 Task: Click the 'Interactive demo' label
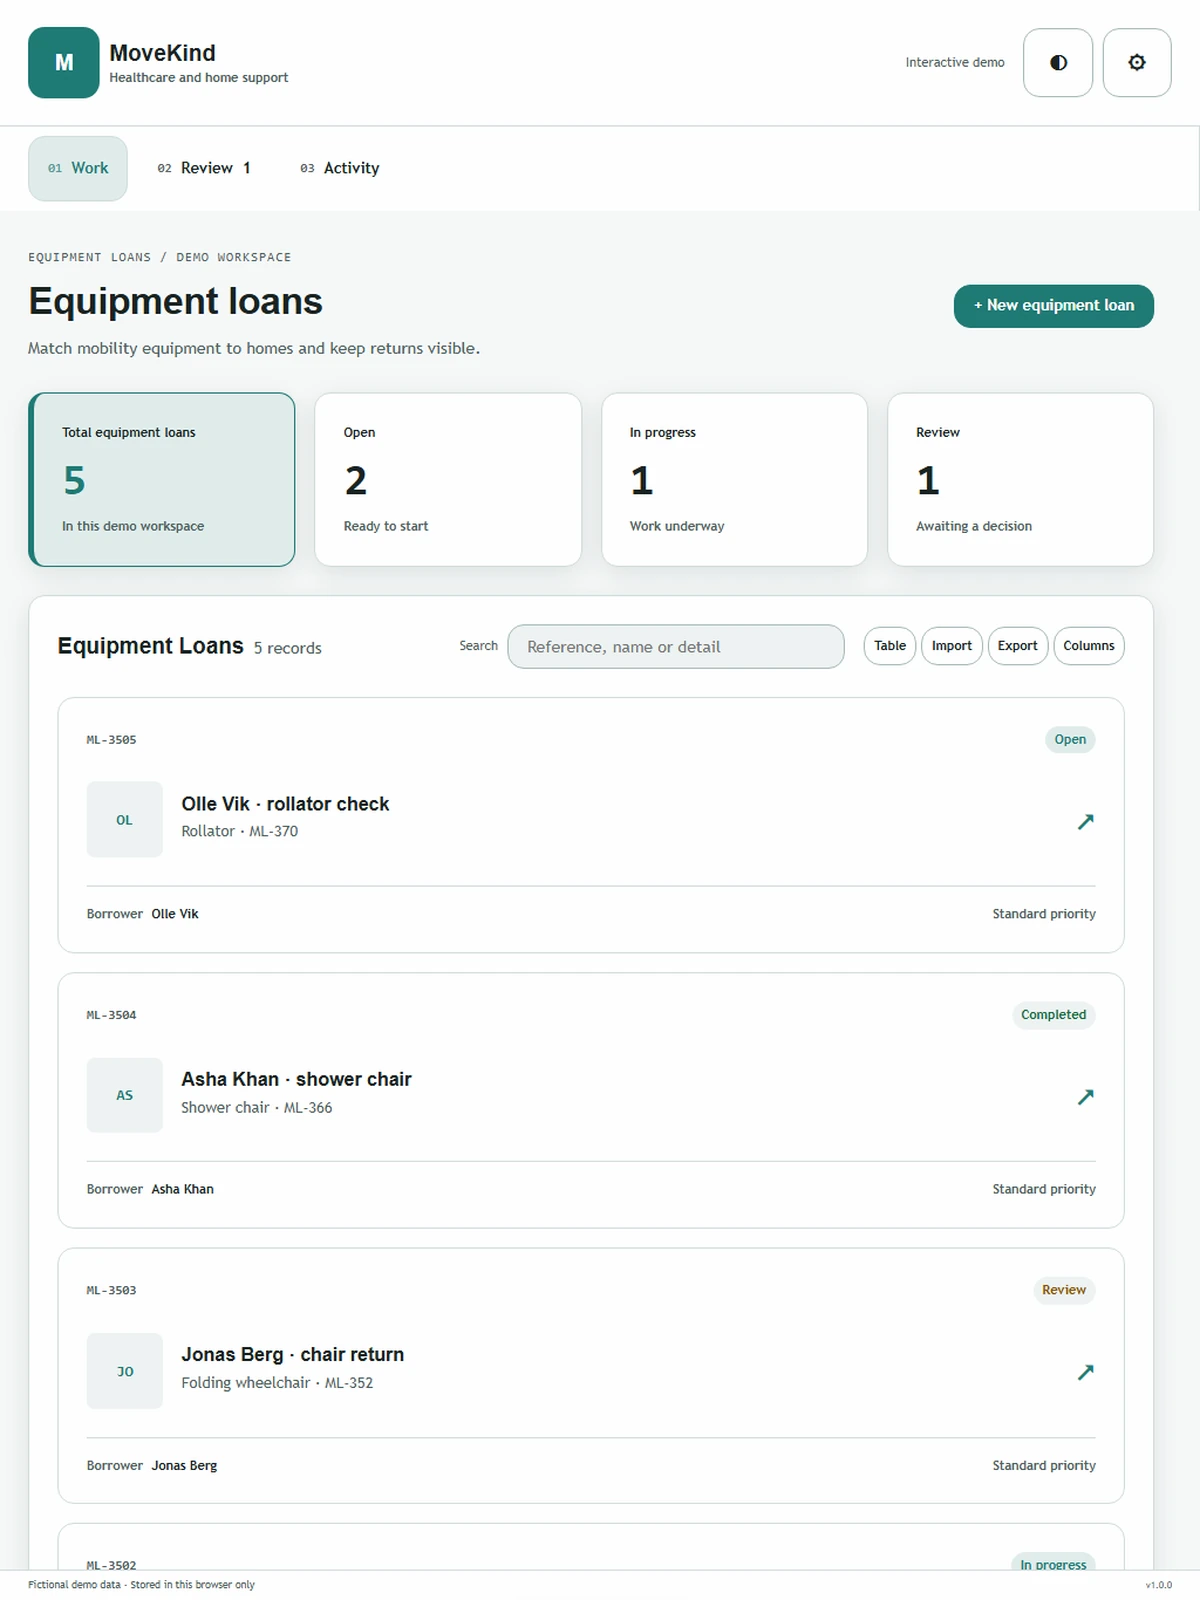click(955, 62)
